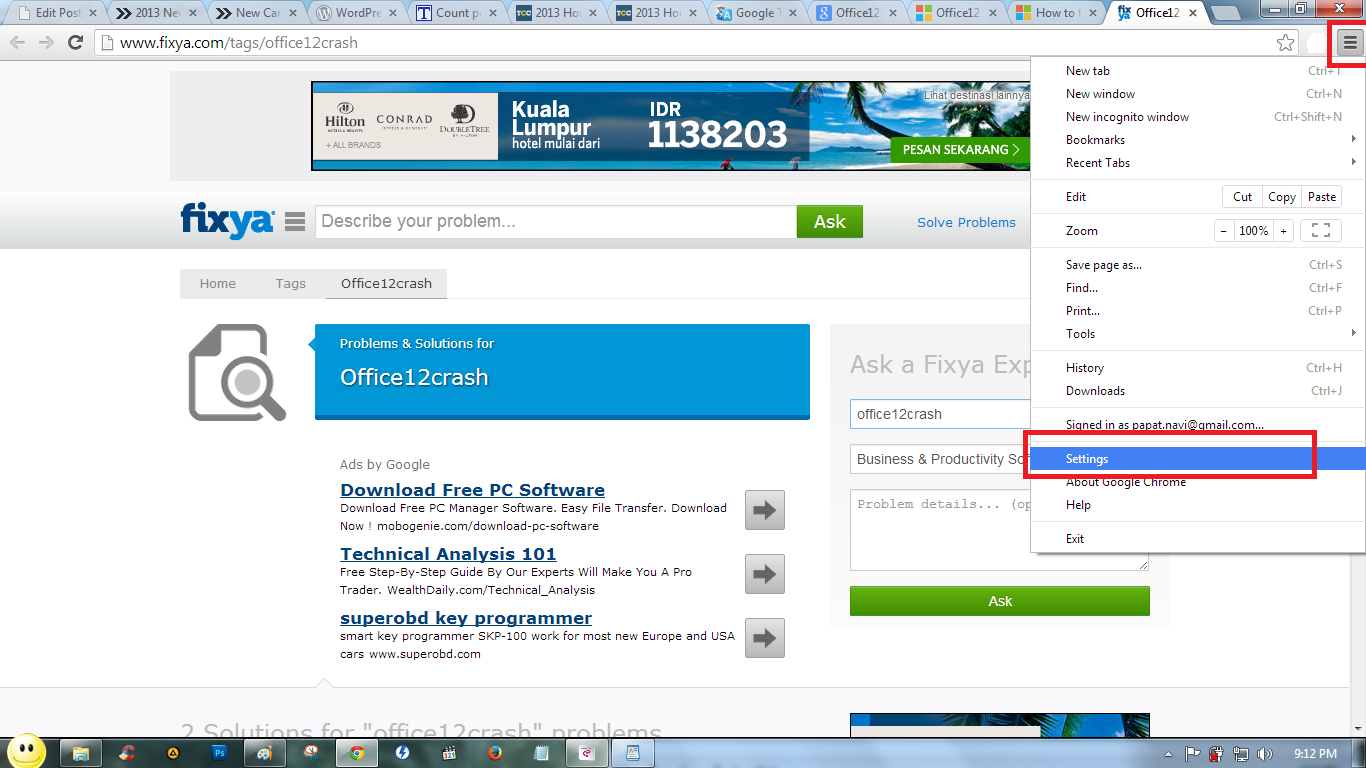This screenshot has height=768, width=1366.
Task: Go to the Tags breadcrumb
Action: (290, 283)
